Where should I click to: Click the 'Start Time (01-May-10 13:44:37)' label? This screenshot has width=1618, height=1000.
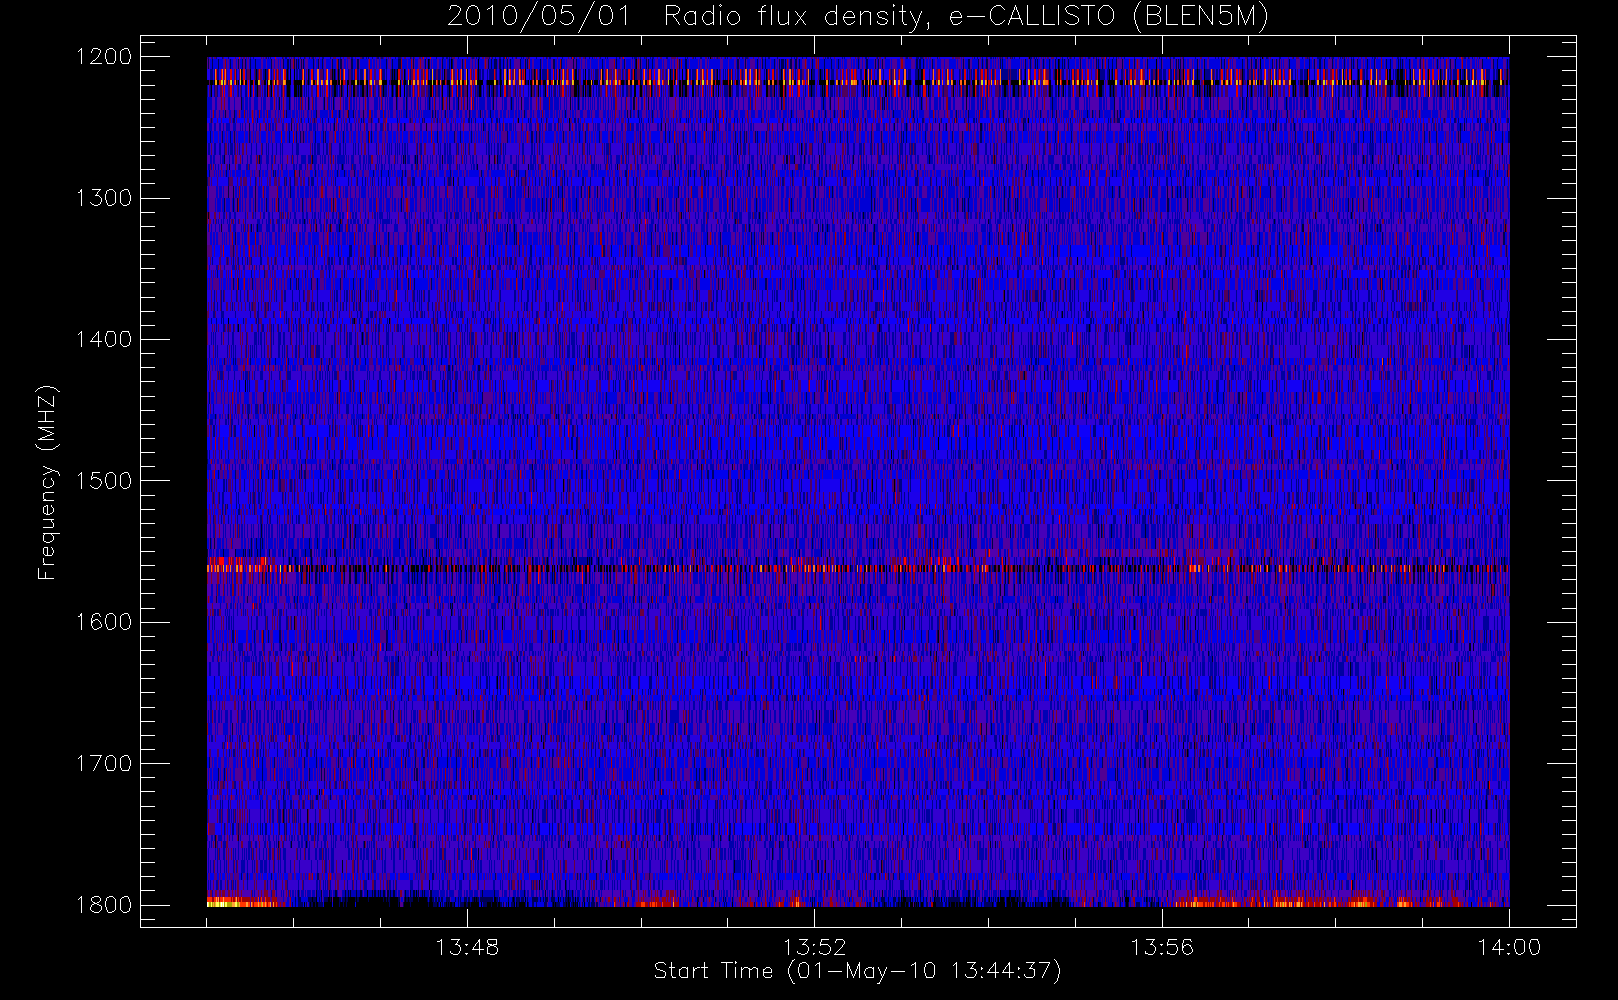pos(857,971)
